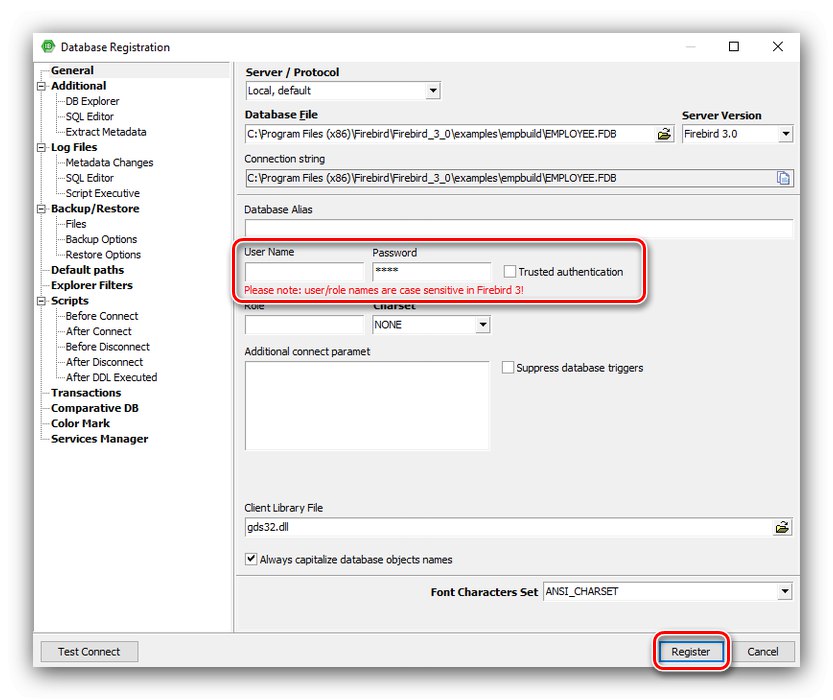The width and height of the screenshot is (833, 700).
Task: Select Transactions section
Action: (86, 393)
